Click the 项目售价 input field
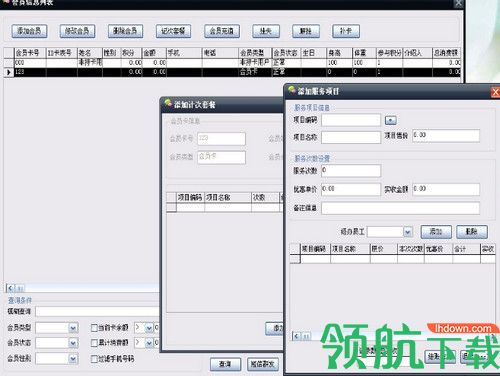This screenshot has width=500, height=376. click(x=446, y=136)
